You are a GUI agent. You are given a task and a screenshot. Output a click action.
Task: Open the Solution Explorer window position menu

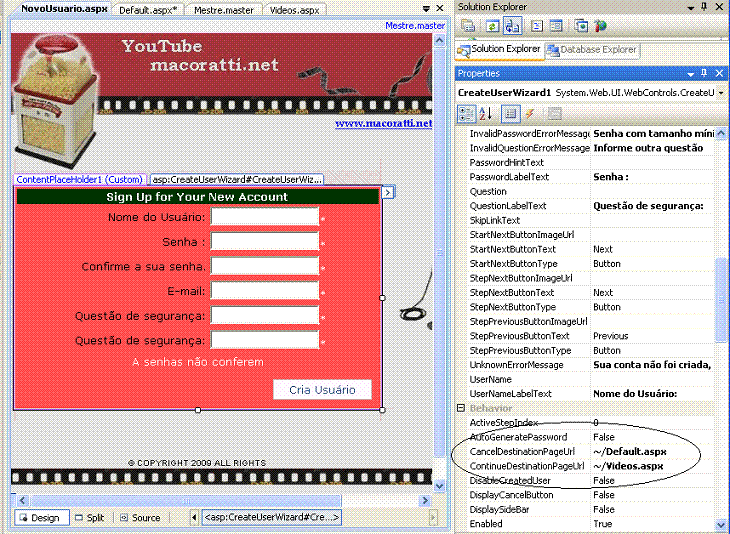point(691,7)
